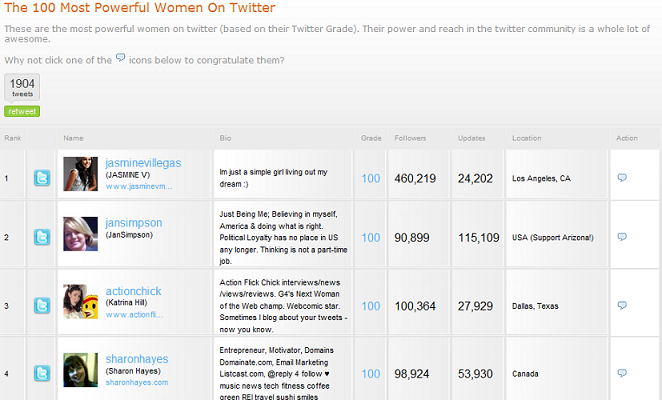This screenshot has height=400, width=662.
Task: Click bio starting 'Entrepreneur, Motivator, Domains'
Action: [x=277, y=374]
